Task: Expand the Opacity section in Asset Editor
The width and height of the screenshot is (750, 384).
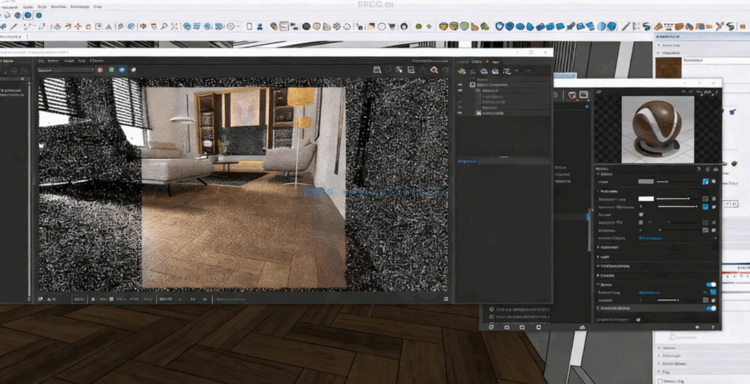Action: [598, 275]
